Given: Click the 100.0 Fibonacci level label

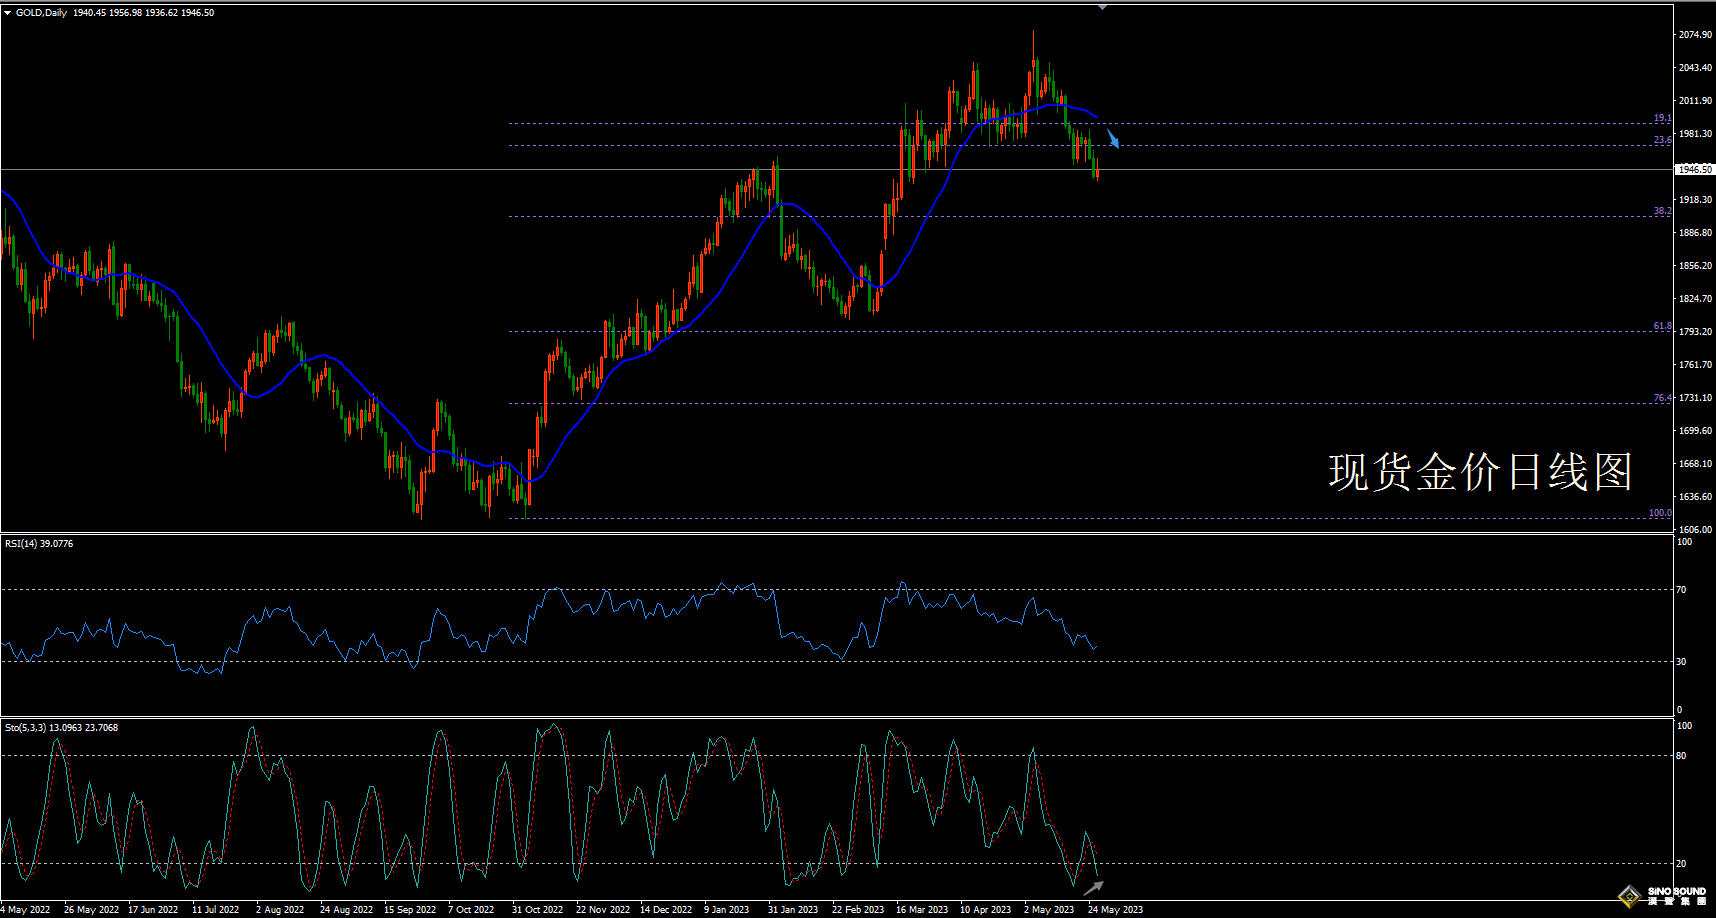Looking at the screenshot, I should pos(1659,513).
